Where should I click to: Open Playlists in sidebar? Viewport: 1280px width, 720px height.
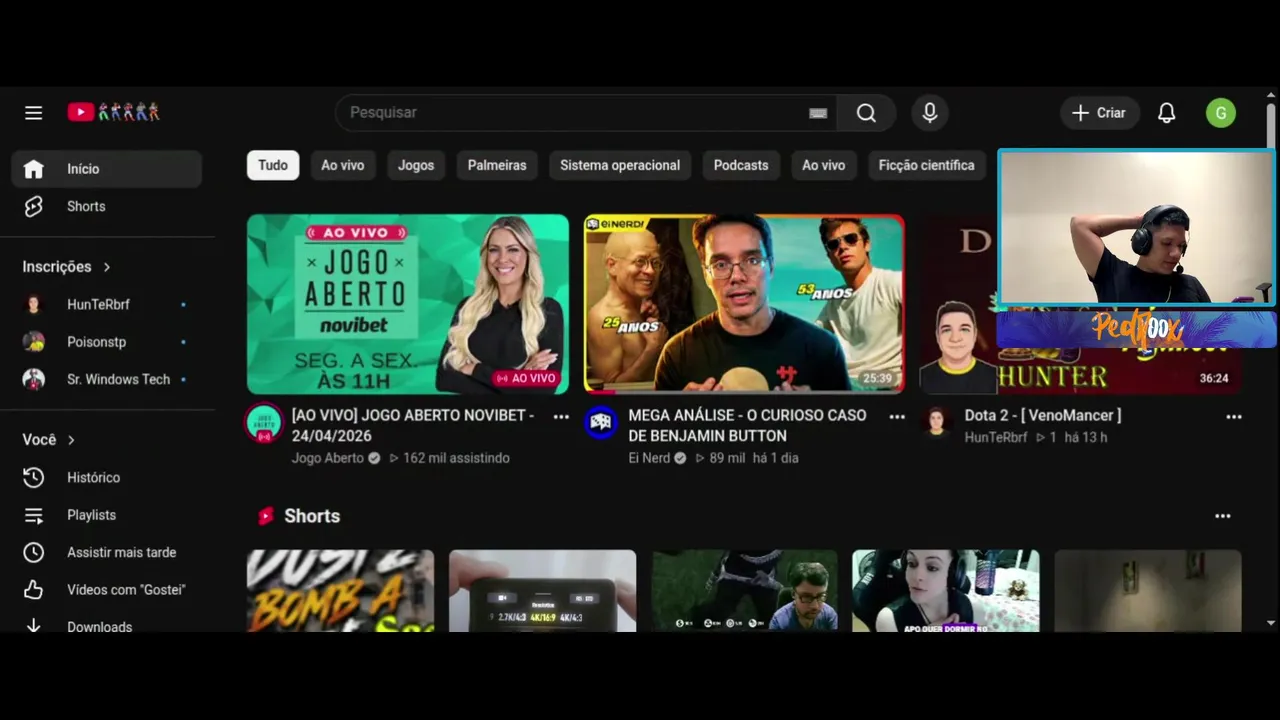[107, 515]
